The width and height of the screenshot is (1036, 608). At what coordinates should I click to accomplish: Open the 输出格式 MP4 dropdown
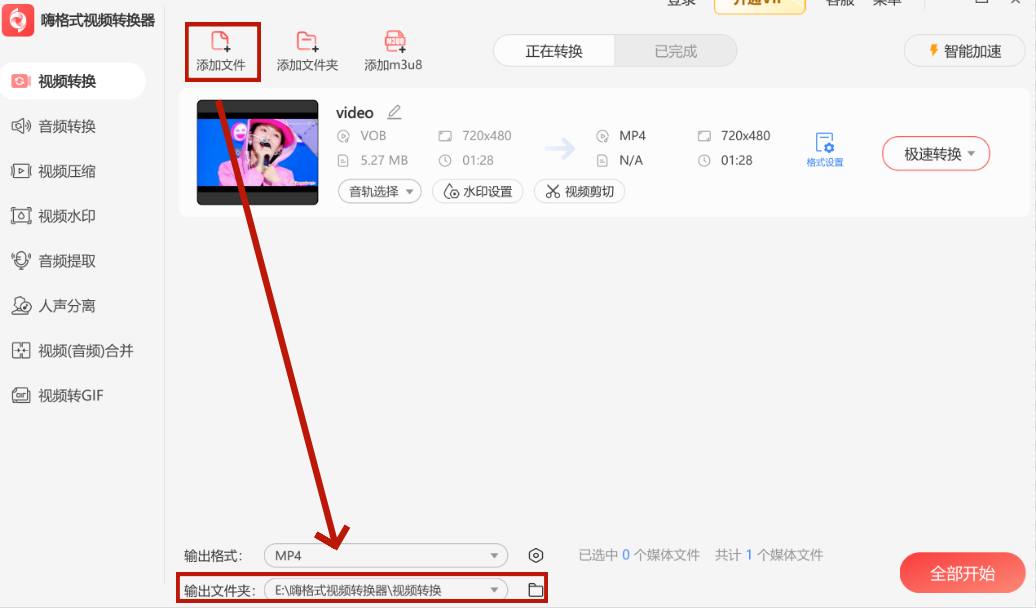pyautogui.click(x=385, y=555)
